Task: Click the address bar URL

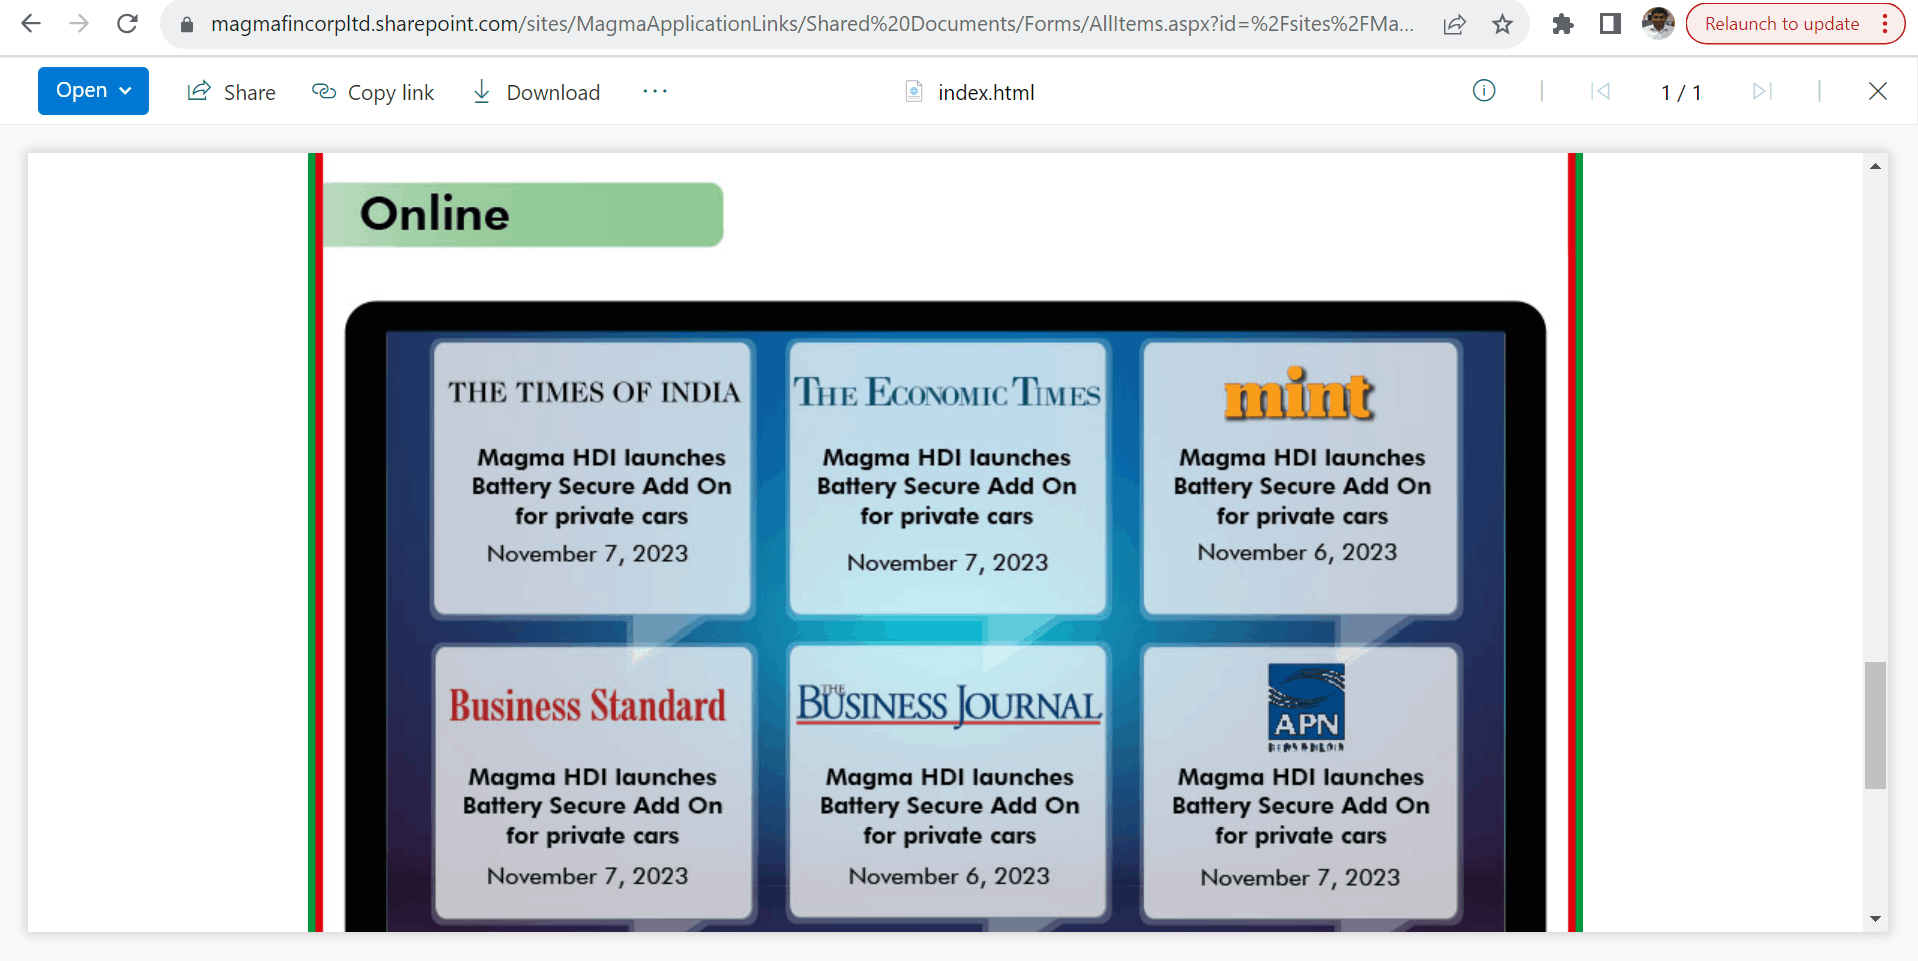Action: (812, 24)
